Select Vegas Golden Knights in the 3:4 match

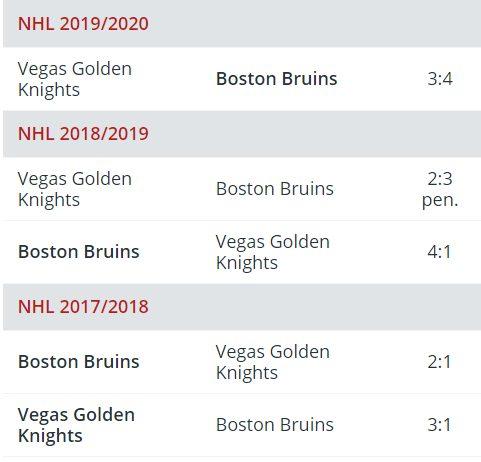(75, 79)
